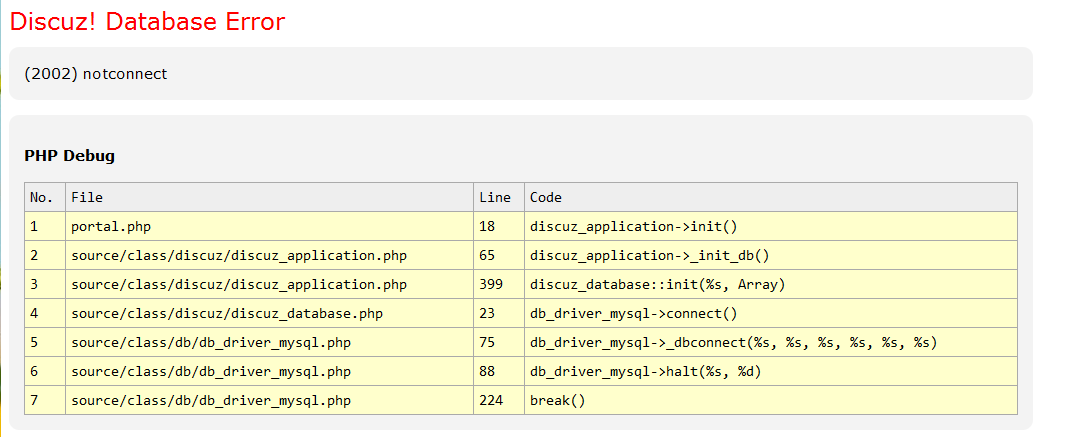Click row number 2 in No. column
This screenshot has width=1069, height=437.
tap(45, 255)
